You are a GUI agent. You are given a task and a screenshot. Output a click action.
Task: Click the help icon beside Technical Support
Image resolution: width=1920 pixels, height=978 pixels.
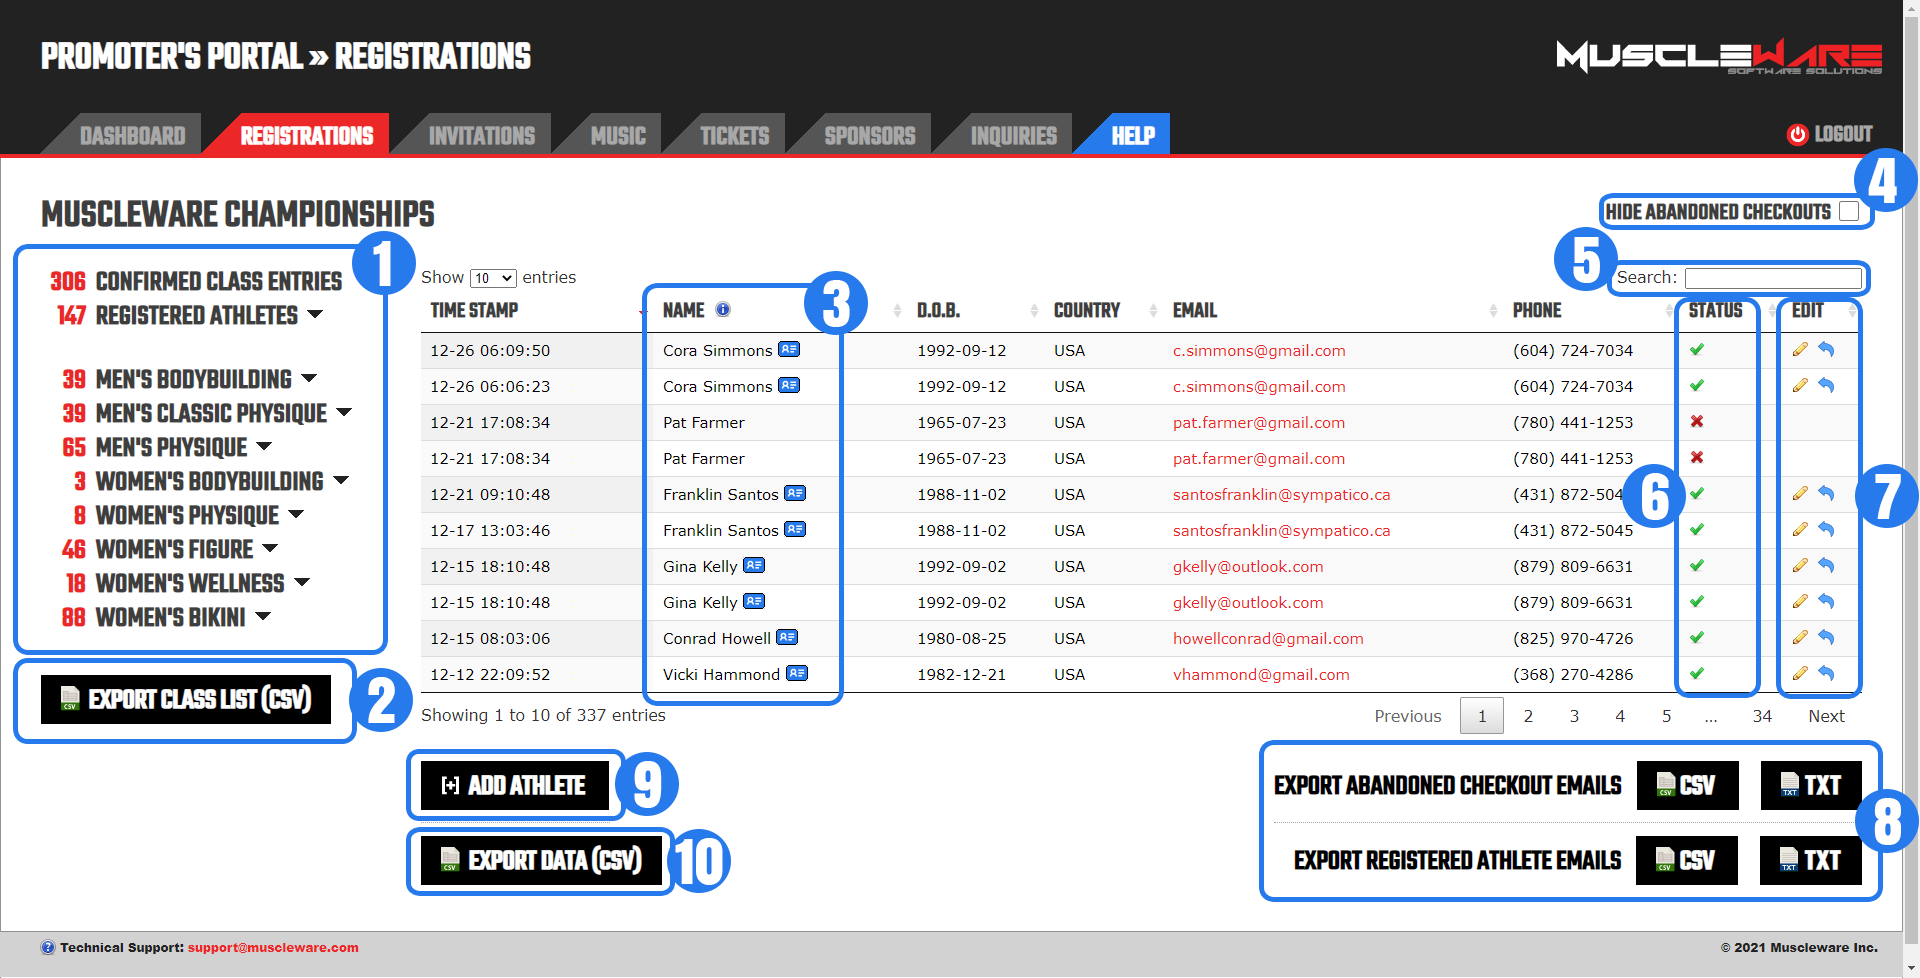[47, 947]
